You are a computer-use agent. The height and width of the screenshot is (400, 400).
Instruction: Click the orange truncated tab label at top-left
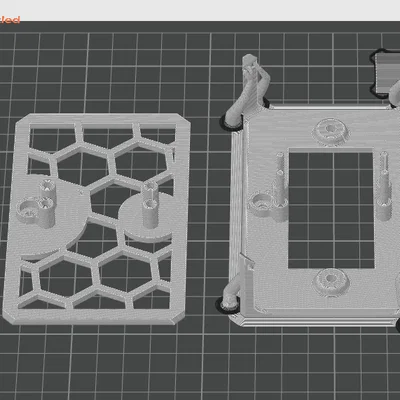(x=10, y=20)
